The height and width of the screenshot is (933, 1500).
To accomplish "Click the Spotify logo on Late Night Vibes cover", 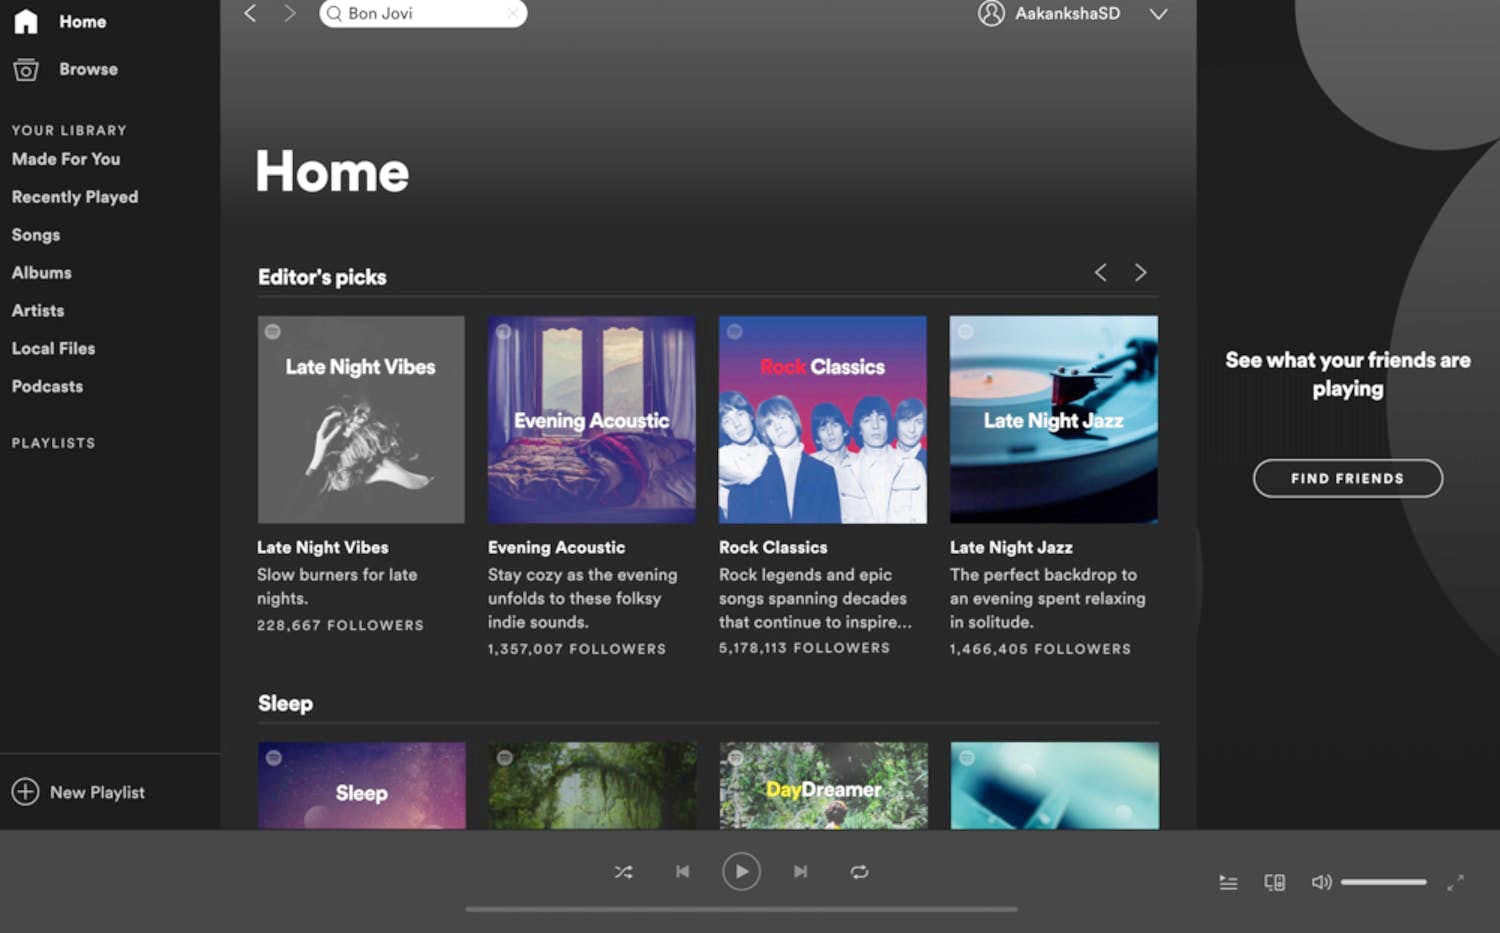I will (272, 331).
